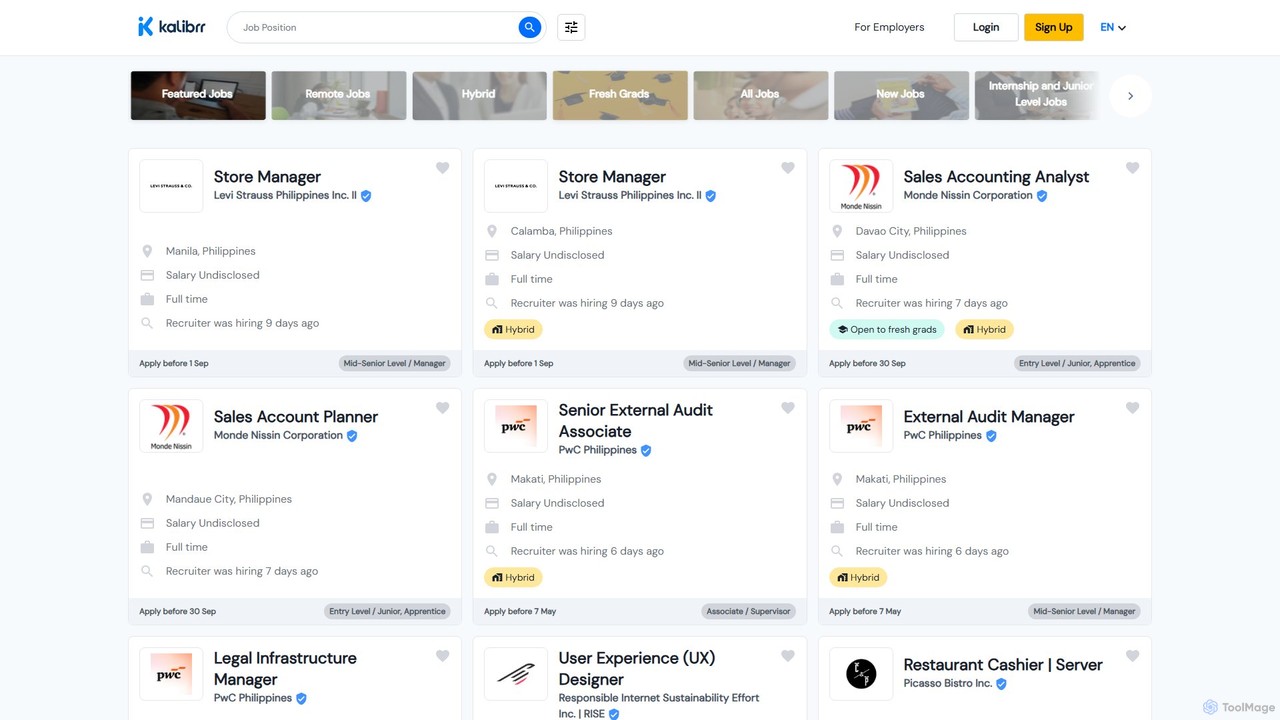
Task: Click Hybrid tag on External Audit Manager card
Action: (858, 577)
